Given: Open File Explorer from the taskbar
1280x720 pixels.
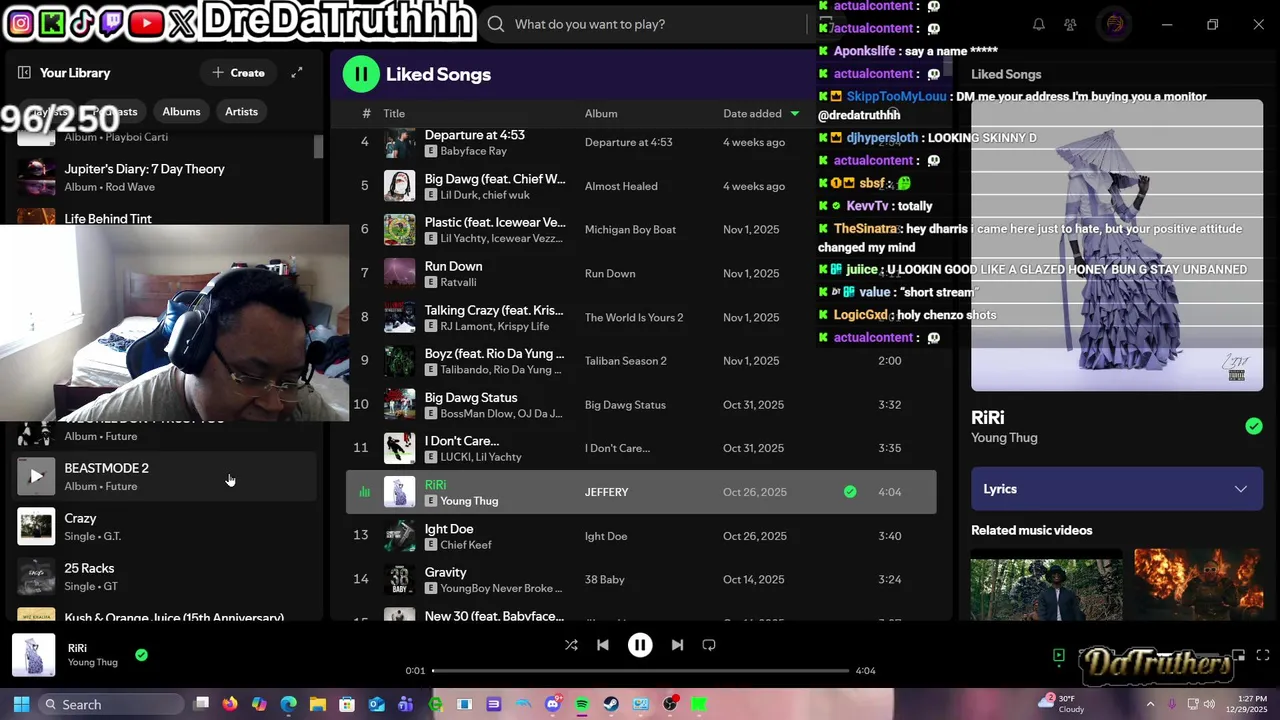Looking at the screenshot, I should tap(318, 704).
